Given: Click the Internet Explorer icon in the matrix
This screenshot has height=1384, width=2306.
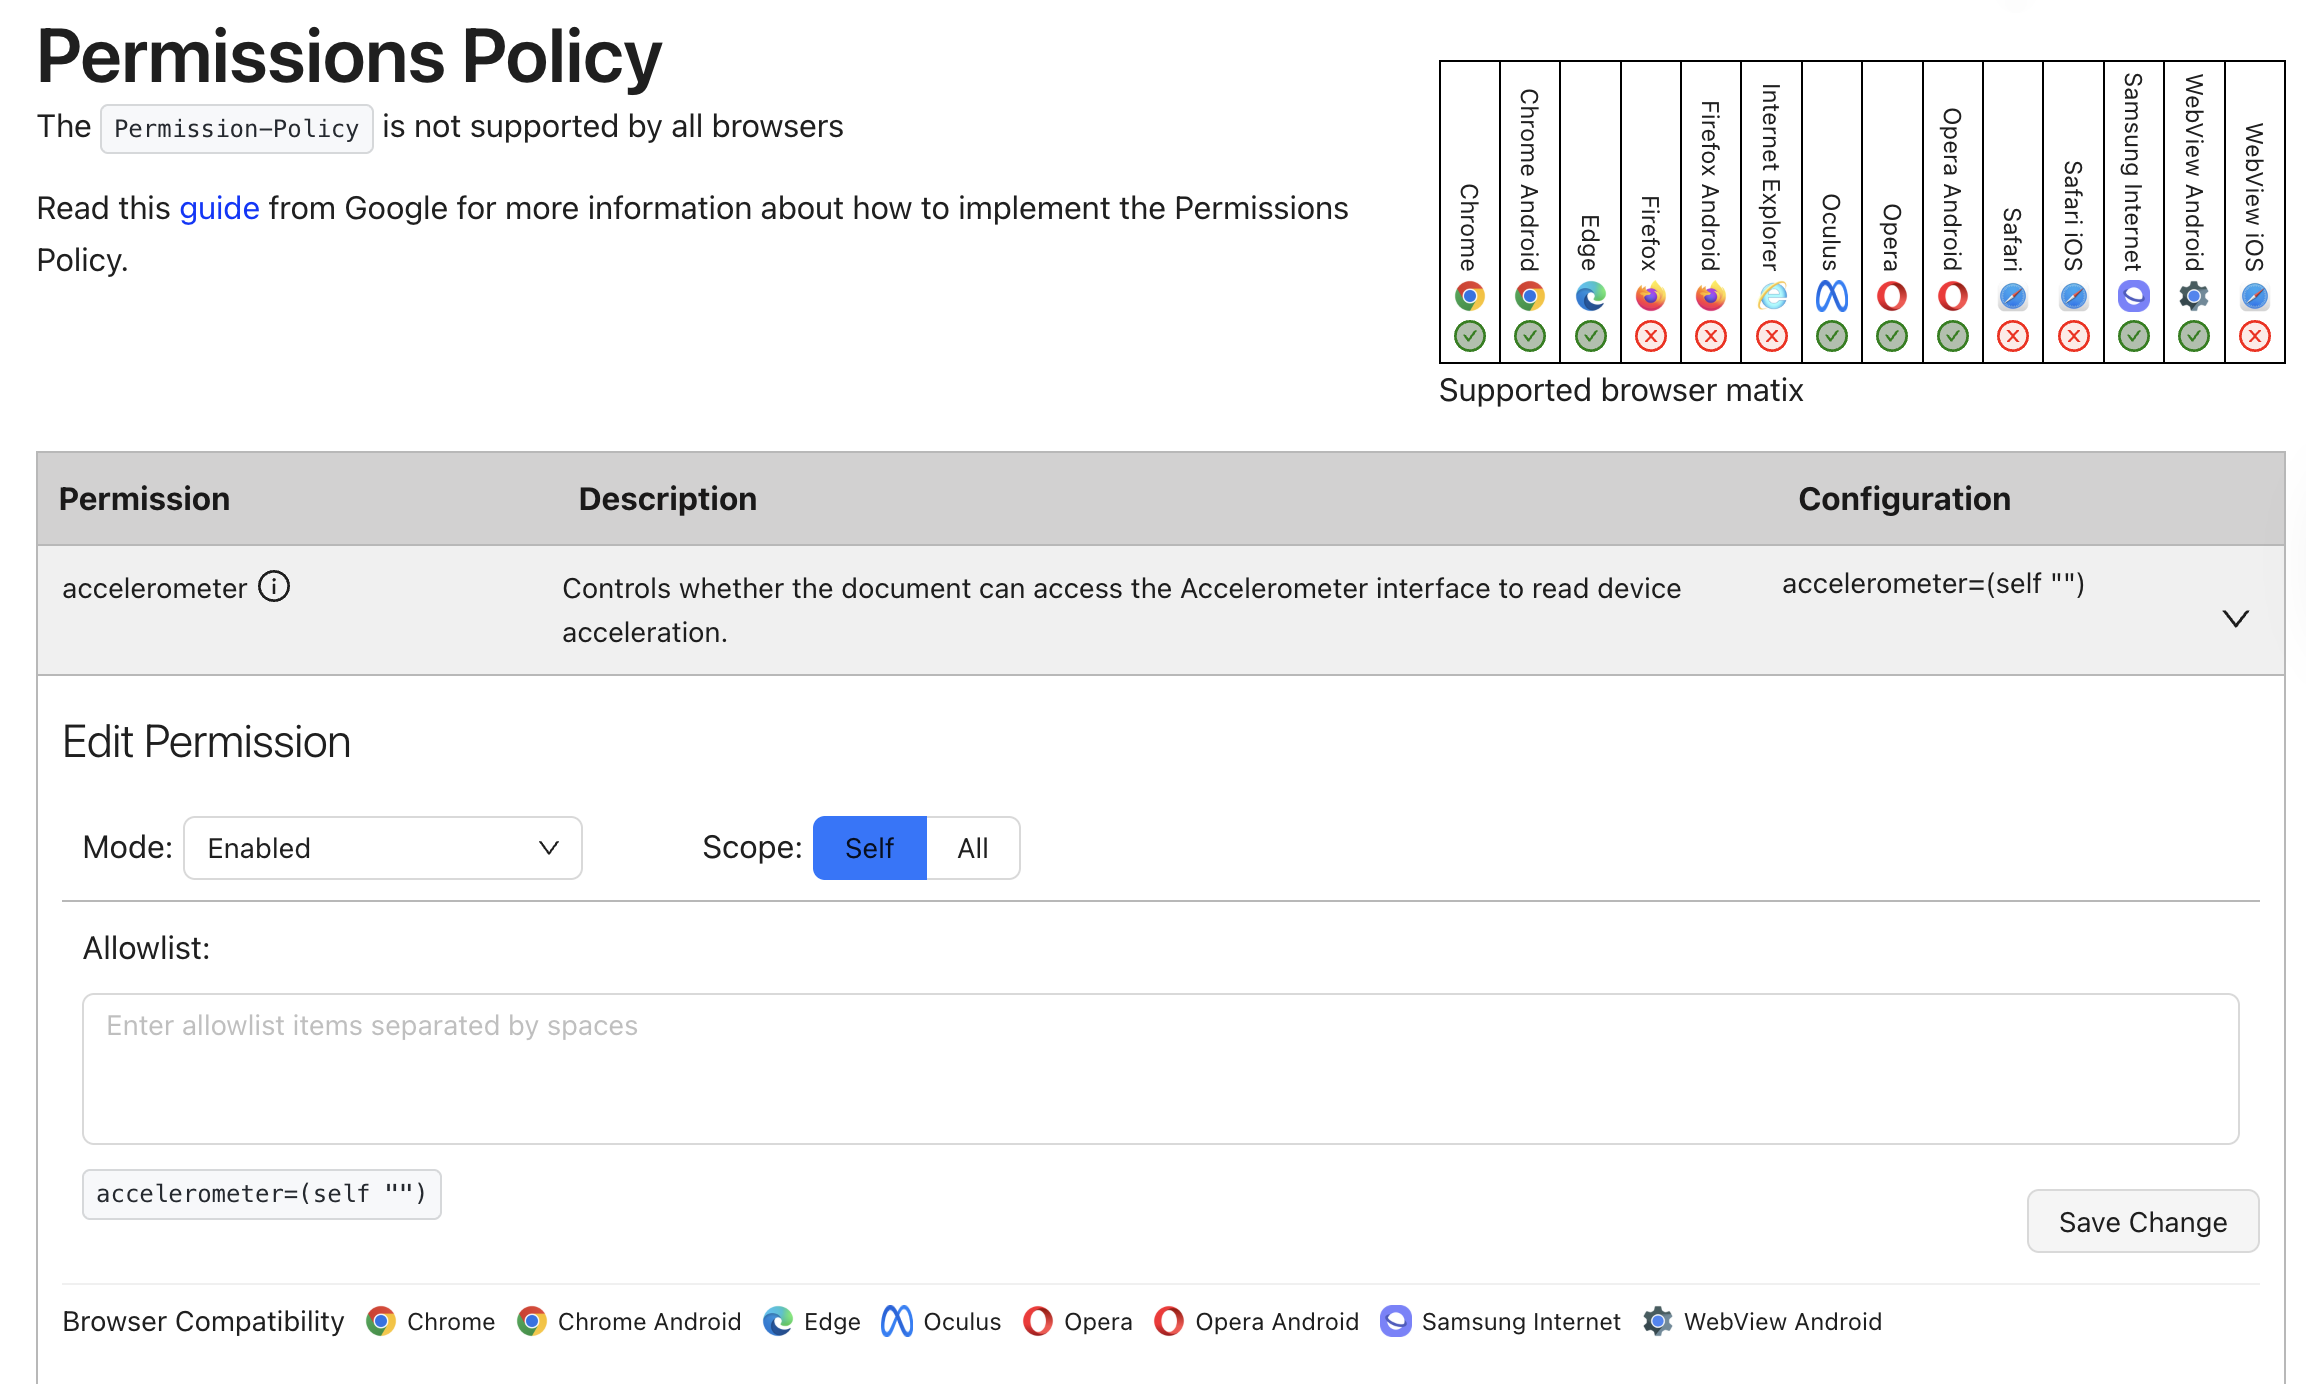Looking at the screenshot, I should [x=1771, y=297].
